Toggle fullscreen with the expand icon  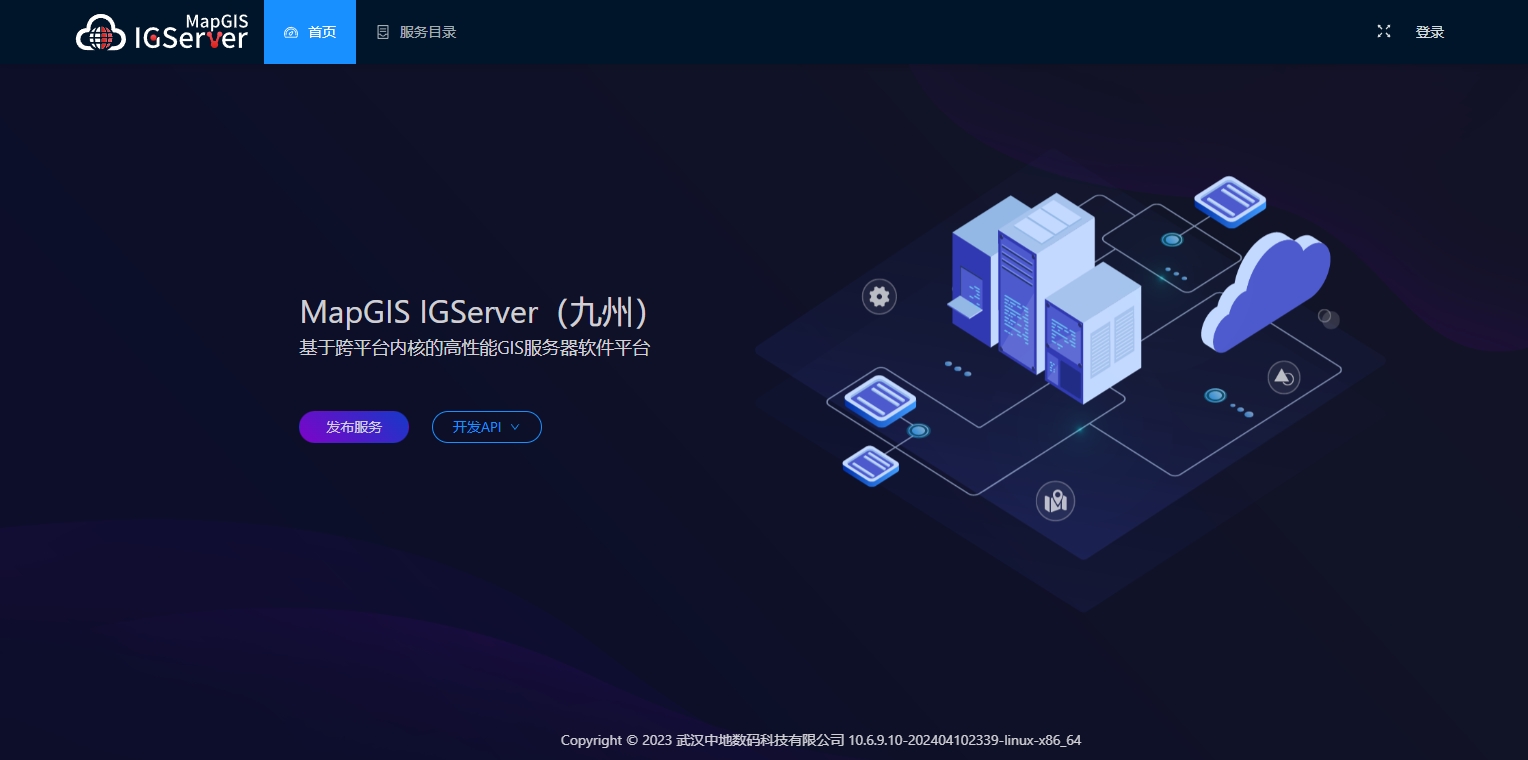[1384, 31]
